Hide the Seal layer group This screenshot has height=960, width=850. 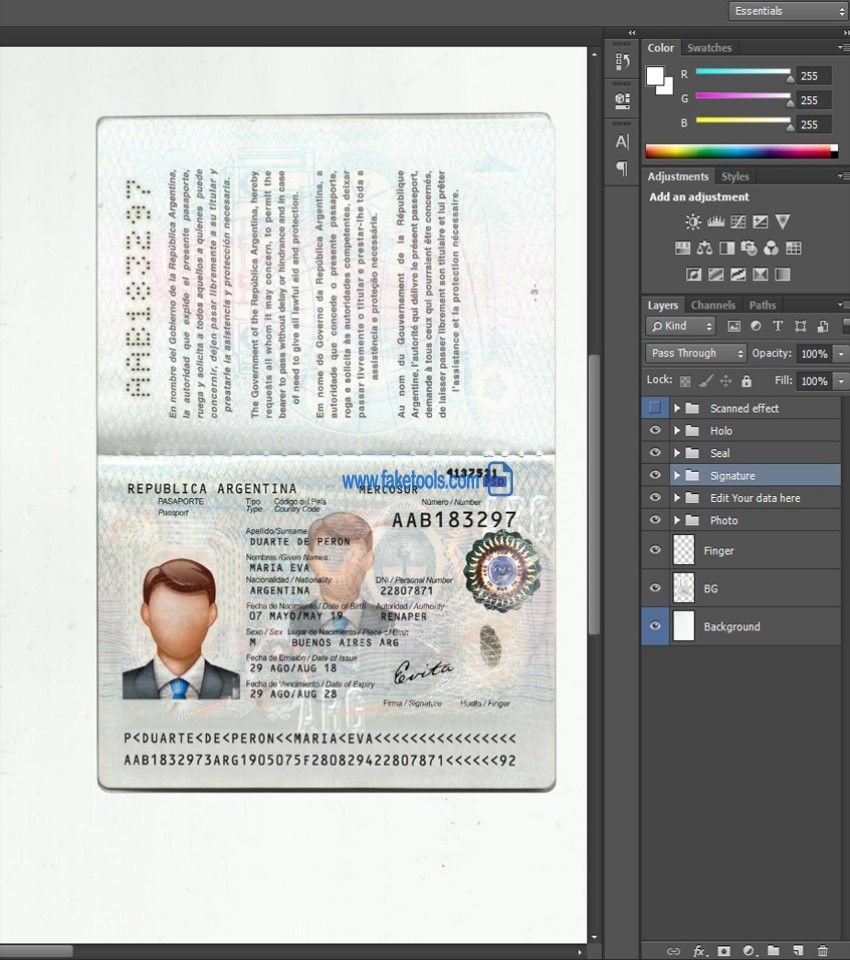click(655, 452)
